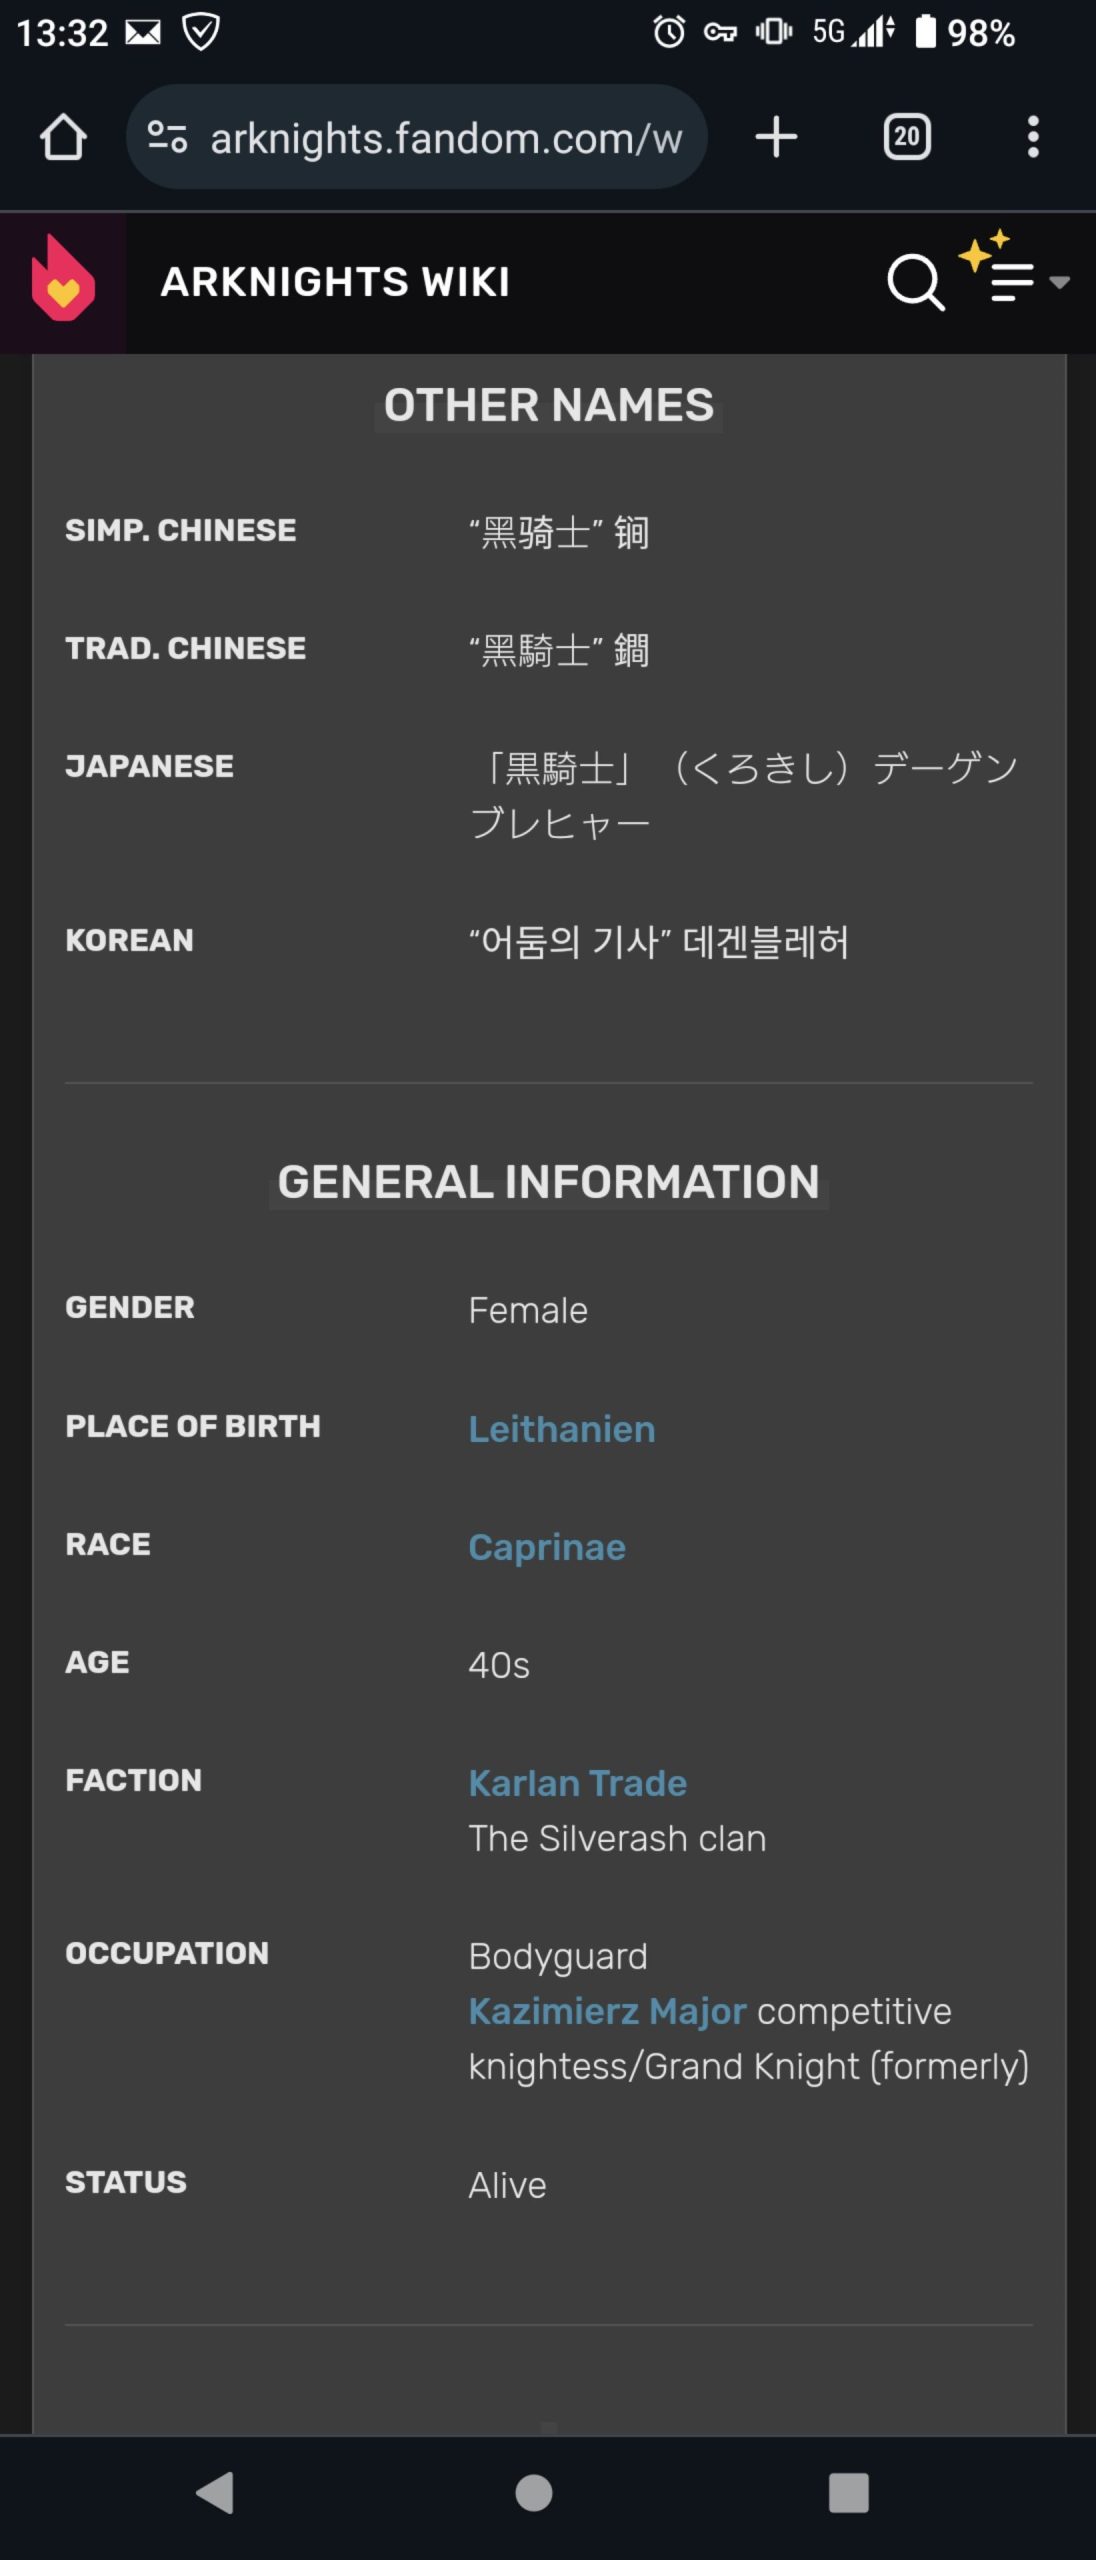This screenshot has width=1096, height=2560.
Task: Tap the Fandom flame heart logo
Action: coord(63,281)
